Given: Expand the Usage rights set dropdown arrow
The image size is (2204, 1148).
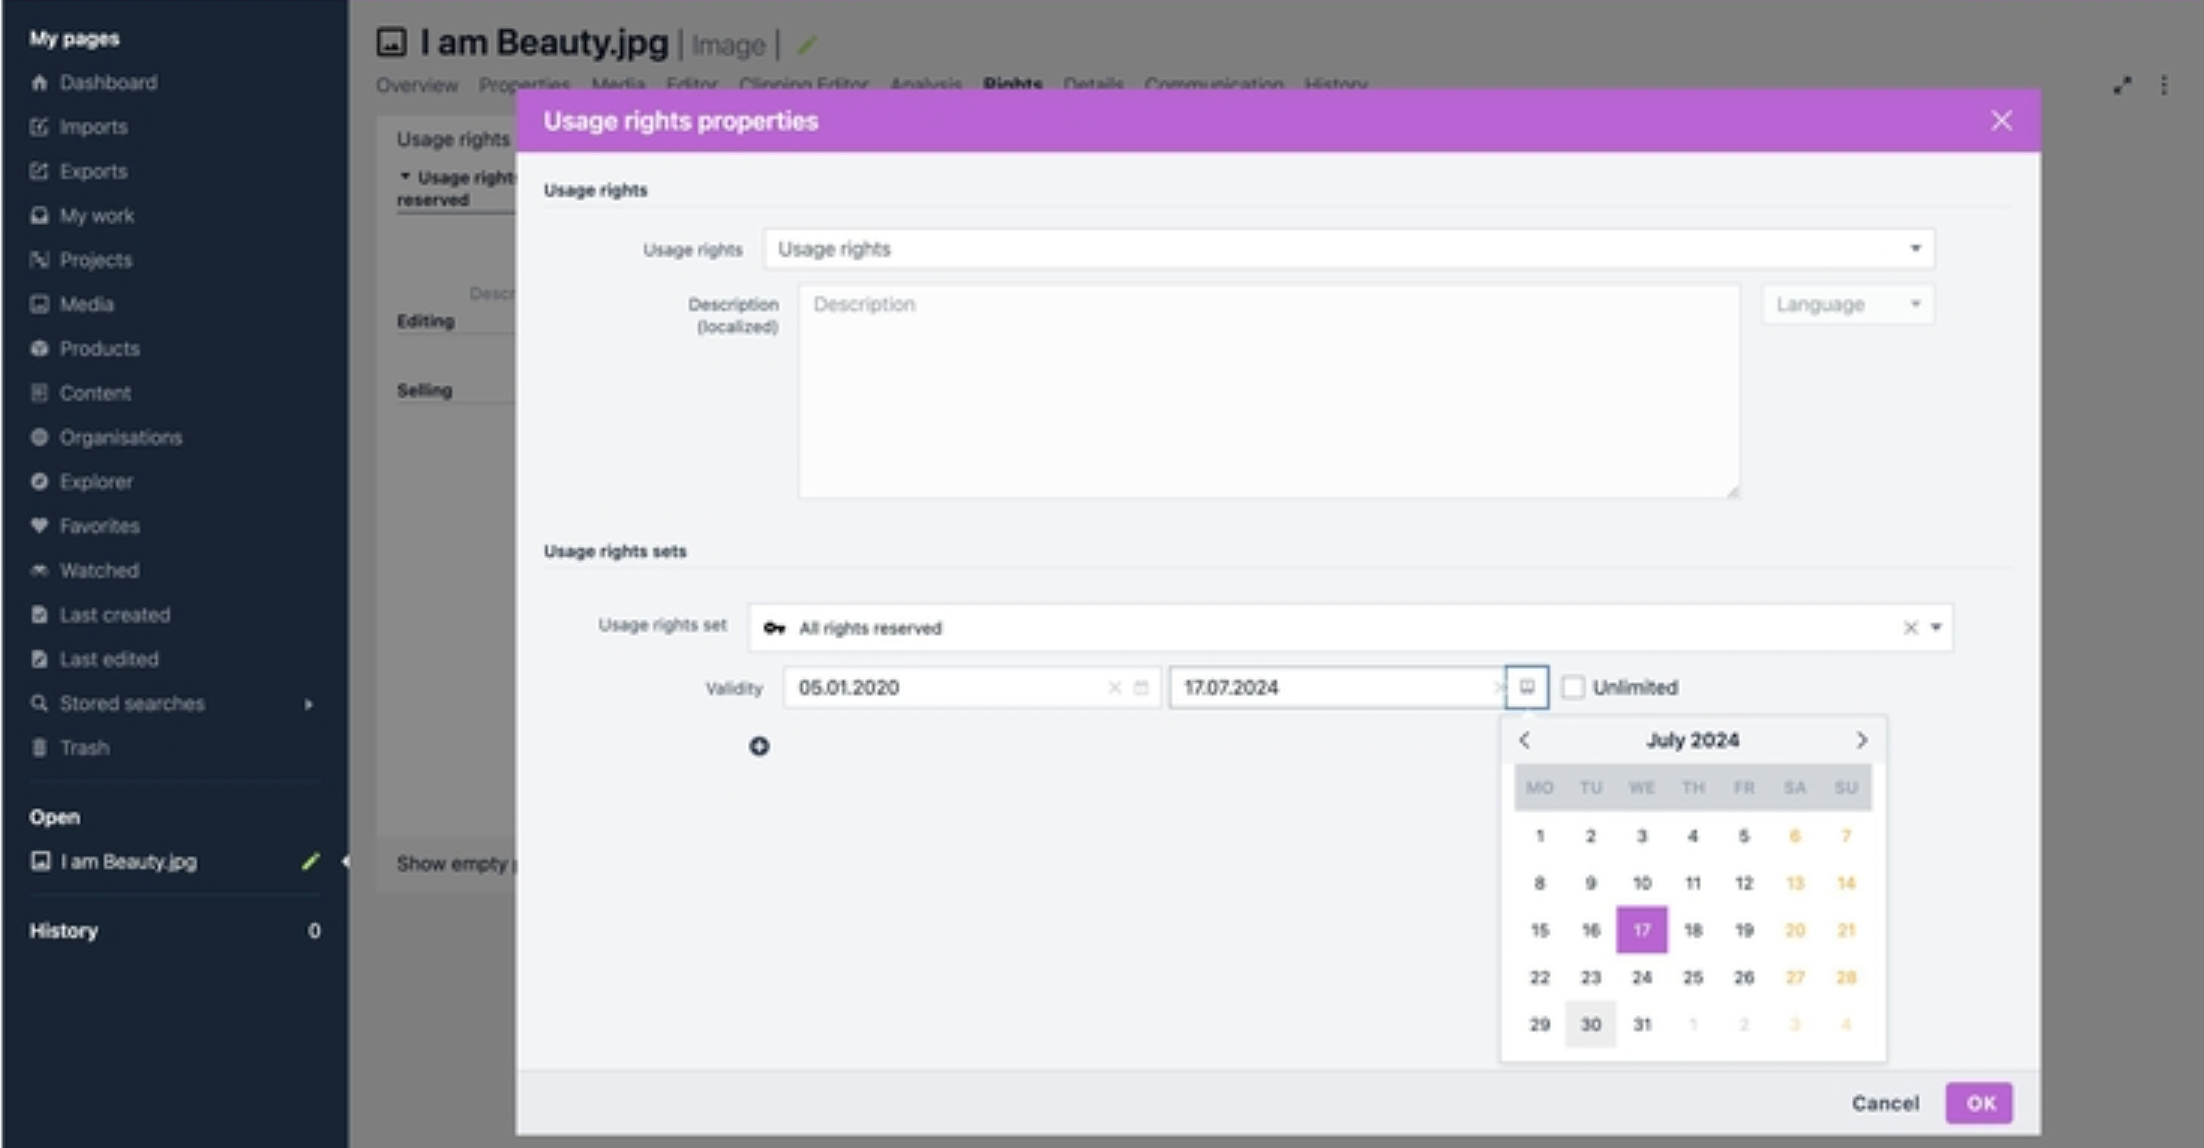Looking at the screenshot, I should click(x=1936, y=628).
